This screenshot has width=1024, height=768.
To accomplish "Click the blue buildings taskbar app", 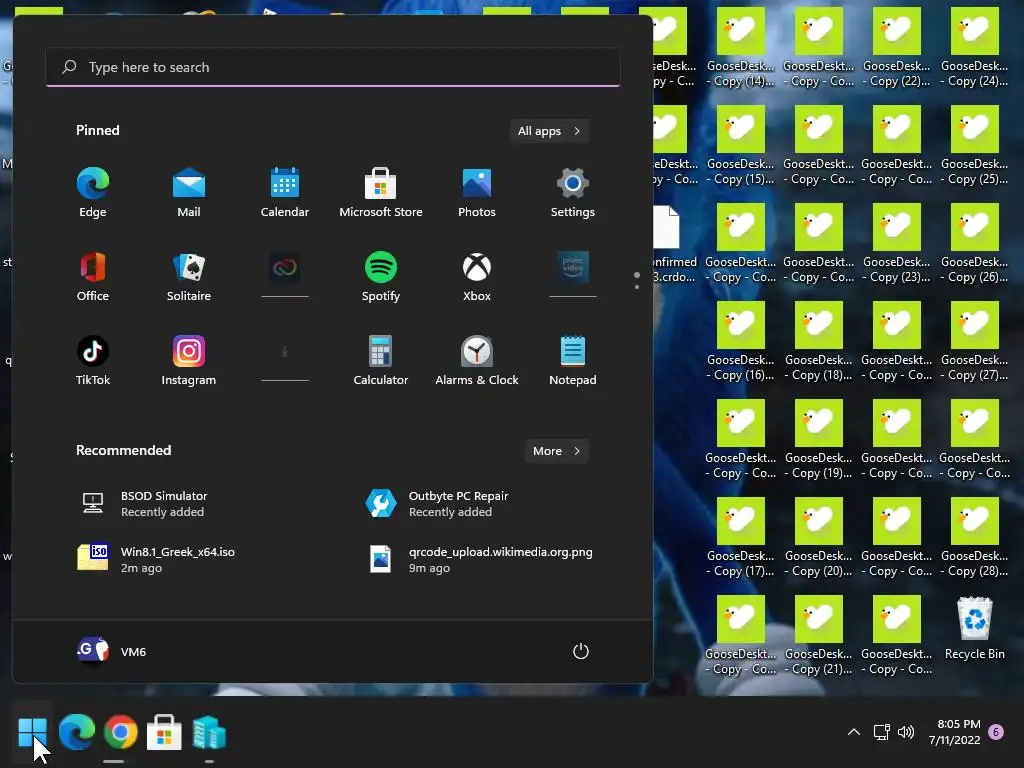I will [209, 732].
